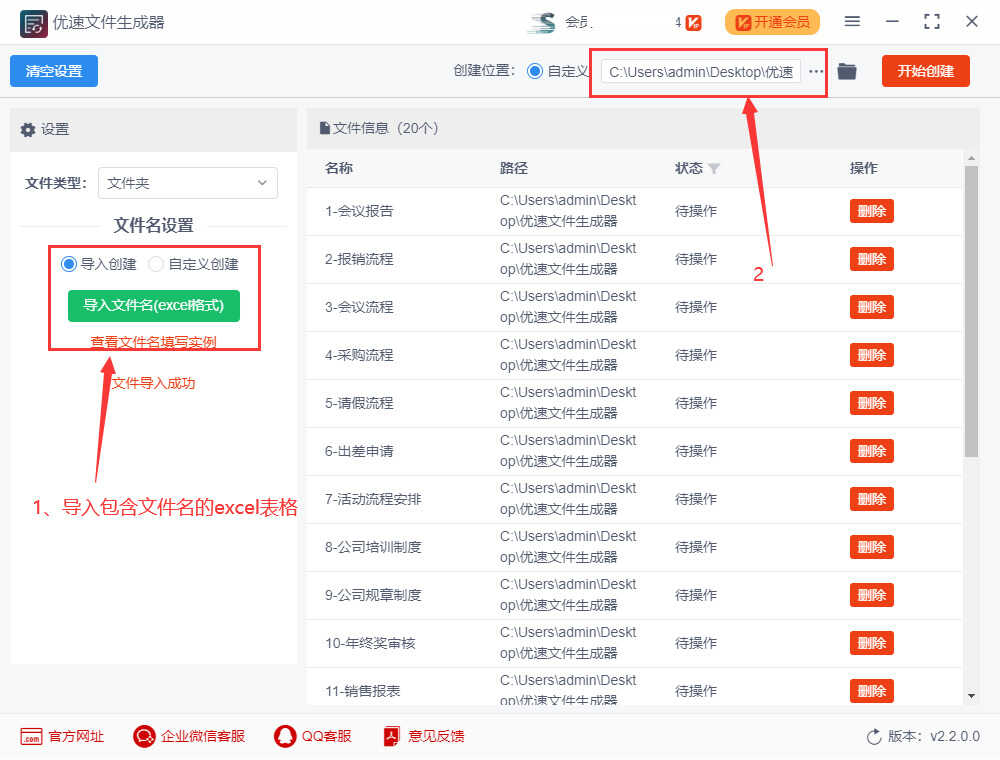The image size is (1000, 760).
Task: Click 开通会员 button
Action: [772, 22]
